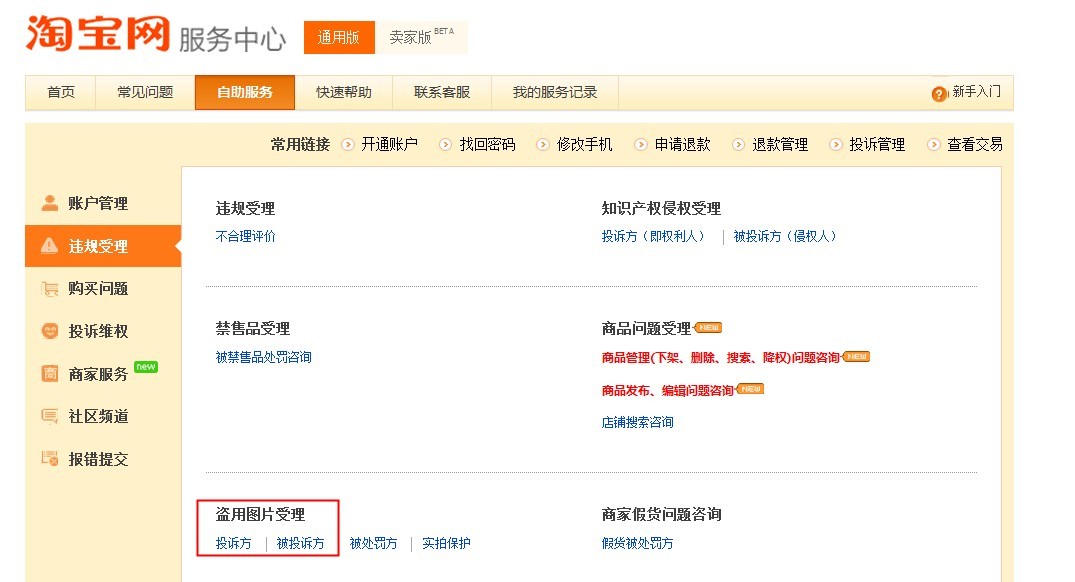Select the 通用版 tab
Image resolution: width=1075 pixels, height=582 pixels.
338,37
